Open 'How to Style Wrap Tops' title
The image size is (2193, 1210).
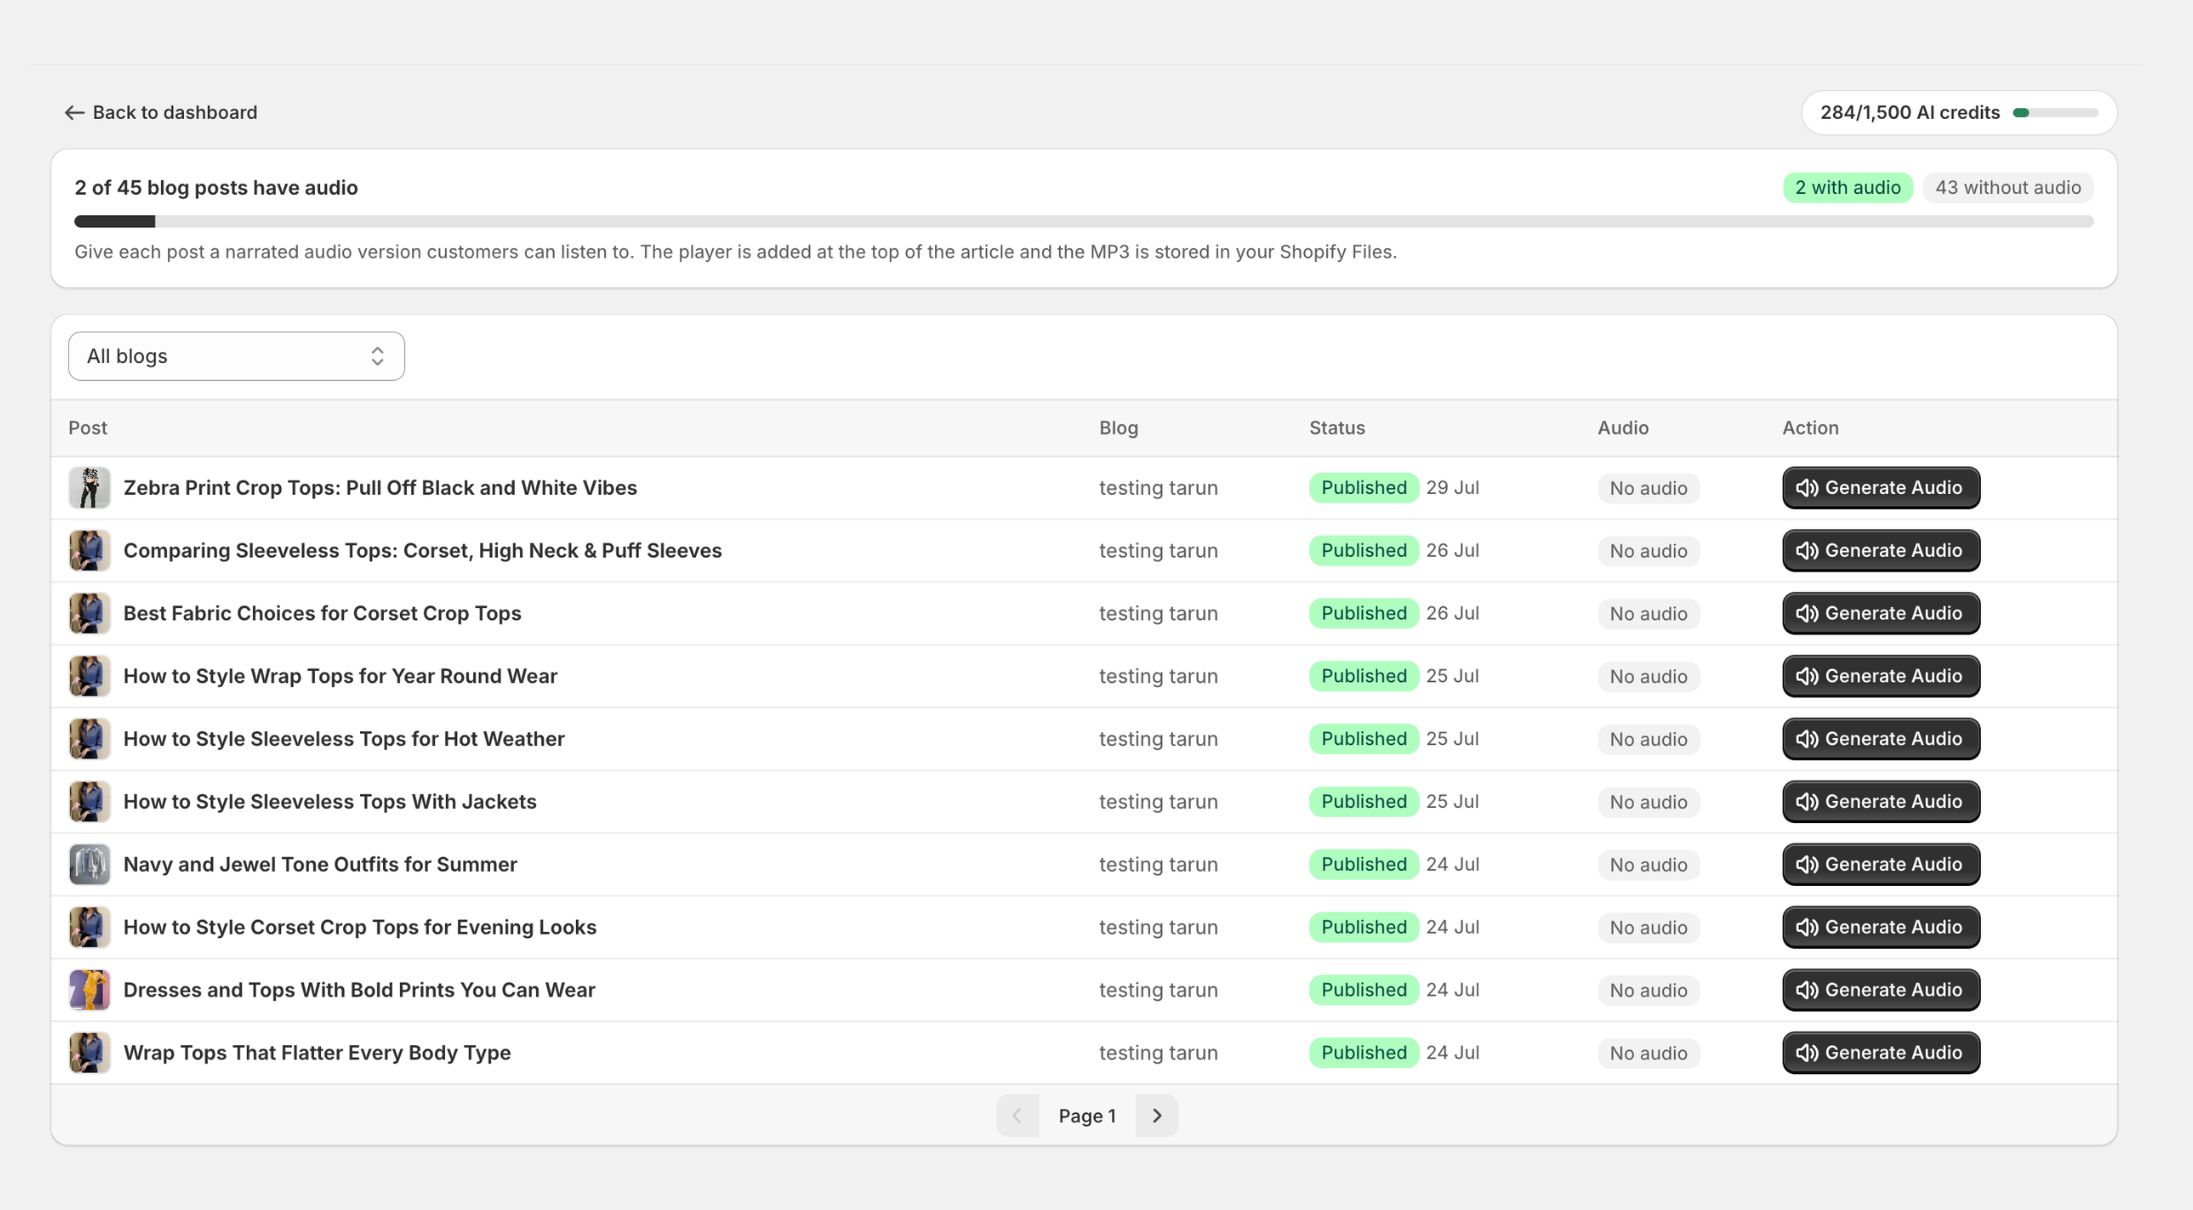(340, 676)
